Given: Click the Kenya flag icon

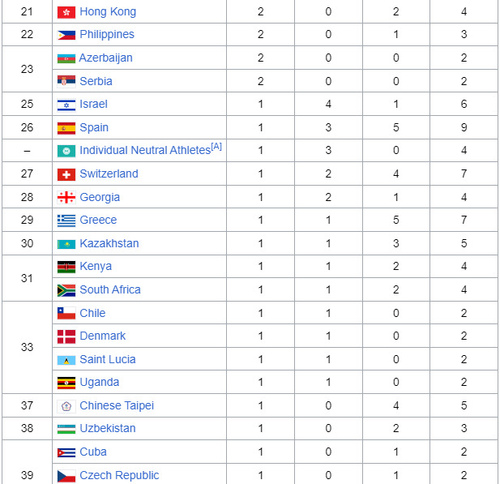Looking at the screenshot, I should 66,267.
